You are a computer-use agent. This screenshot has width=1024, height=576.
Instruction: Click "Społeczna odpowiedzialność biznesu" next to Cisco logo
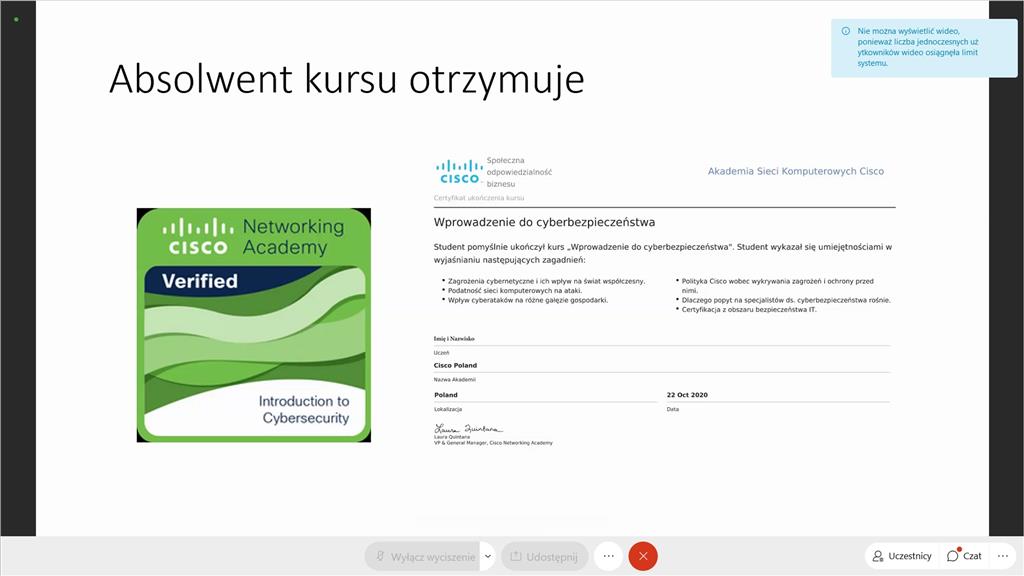point(519,172)
